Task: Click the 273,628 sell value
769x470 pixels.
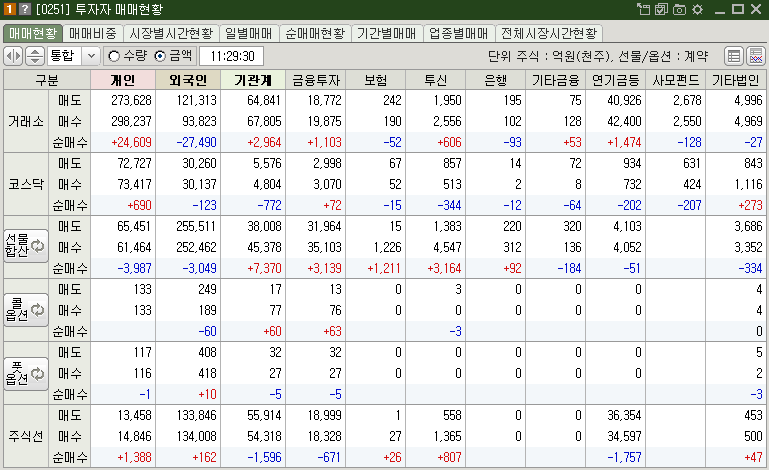Action: coord(131,101)
